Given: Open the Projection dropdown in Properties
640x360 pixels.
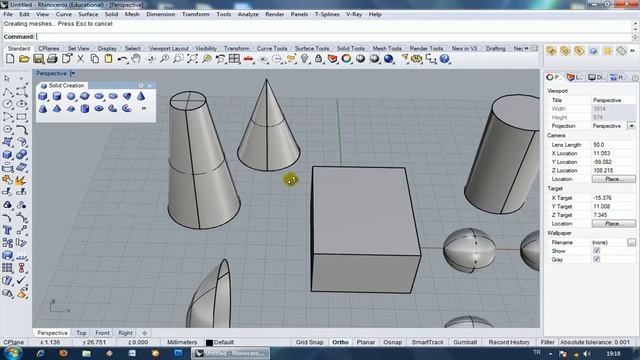Looking at the screenshot, I should [631, 126].
